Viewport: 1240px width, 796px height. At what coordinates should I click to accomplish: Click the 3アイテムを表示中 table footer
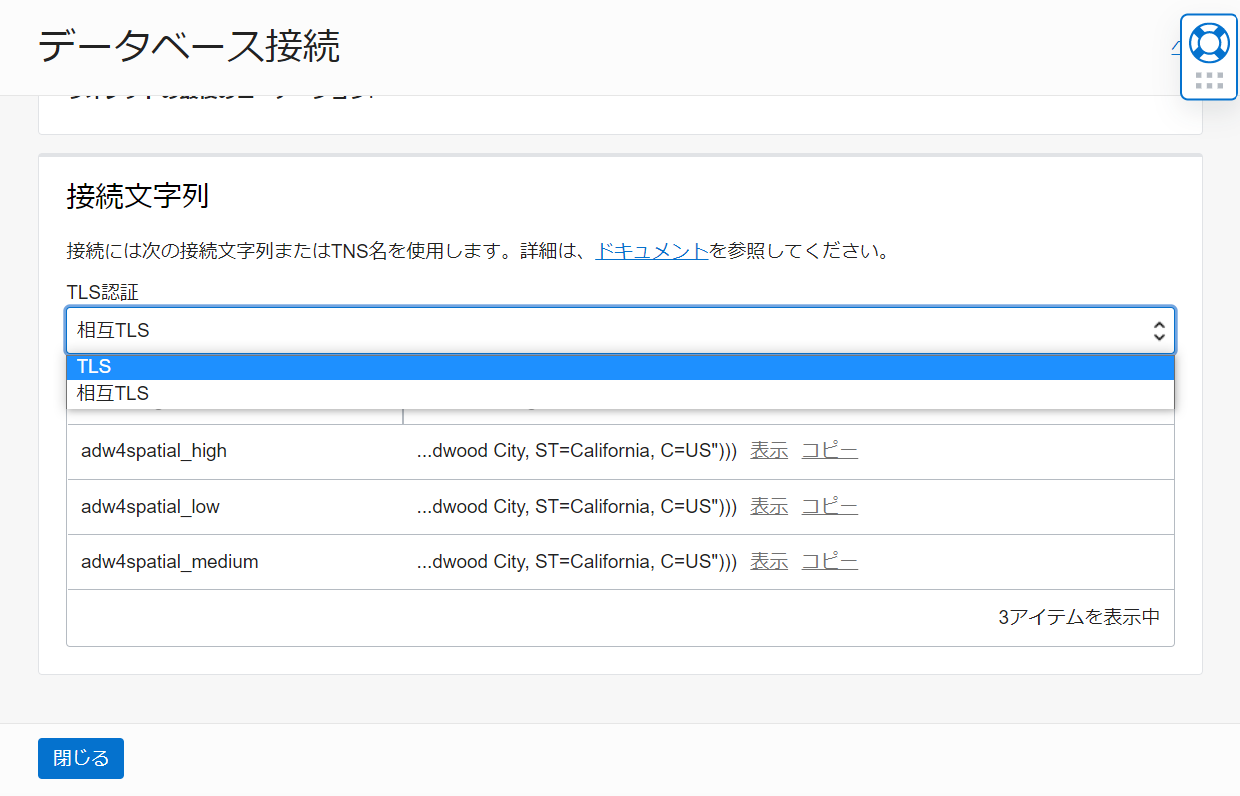pos(1079,617)
